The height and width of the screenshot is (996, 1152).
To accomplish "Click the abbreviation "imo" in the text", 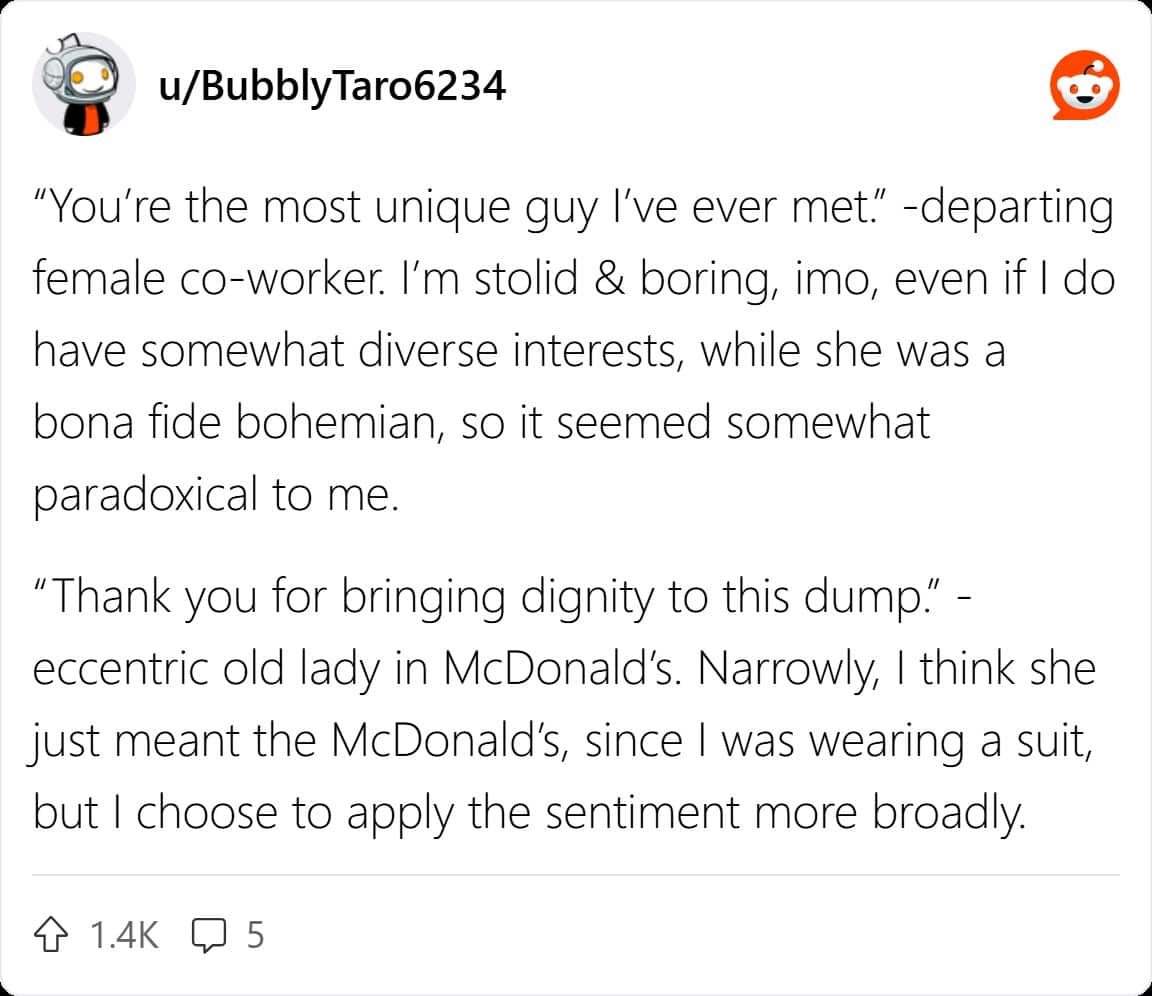I will 835,280.
